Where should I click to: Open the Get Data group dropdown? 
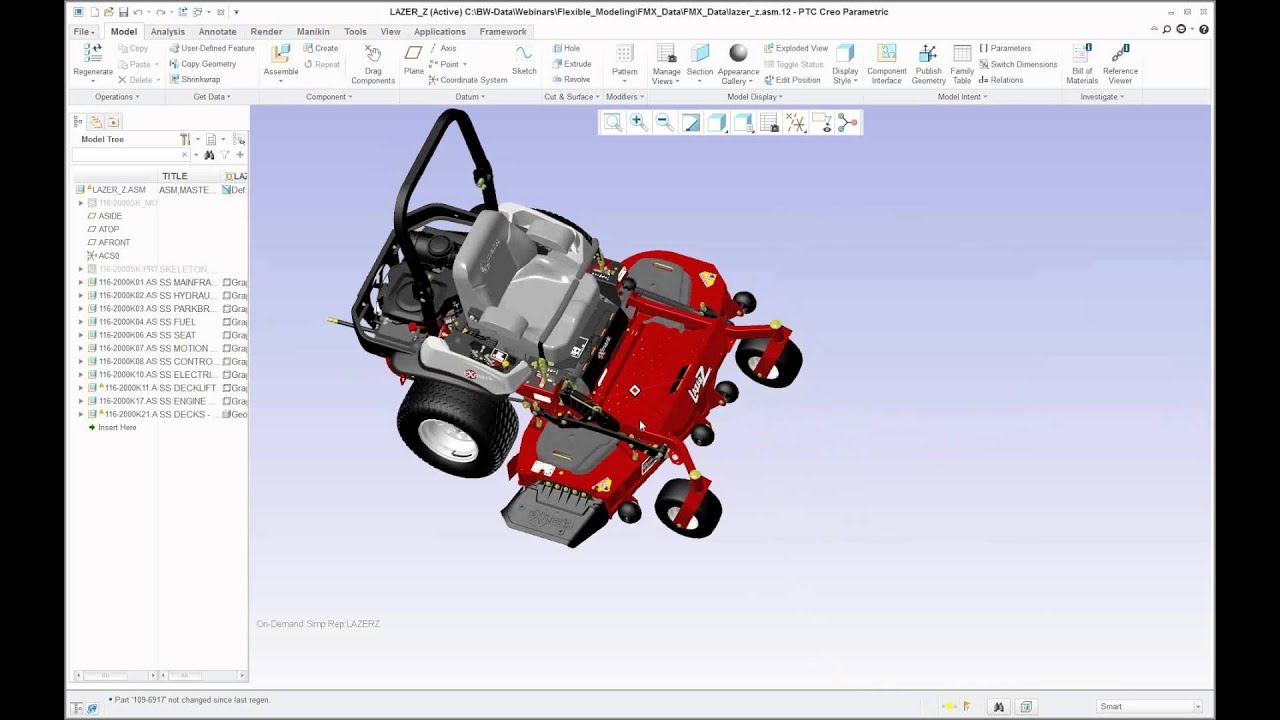click(x=212, y=97)
